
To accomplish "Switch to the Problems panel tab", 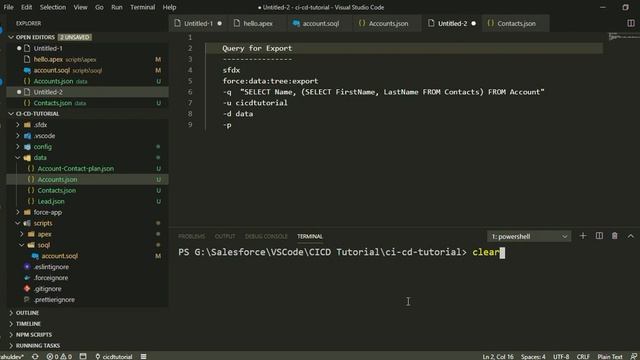I will click(191, 236).
